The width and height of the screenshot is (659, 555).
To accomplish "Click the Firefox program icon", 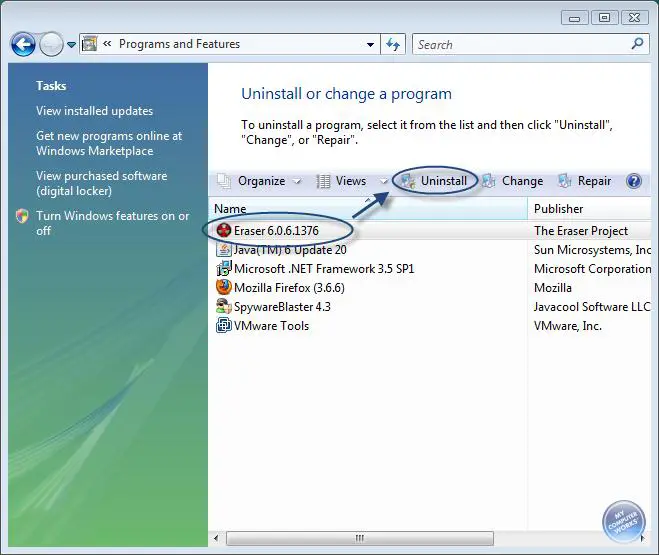I will click(224, 287).
